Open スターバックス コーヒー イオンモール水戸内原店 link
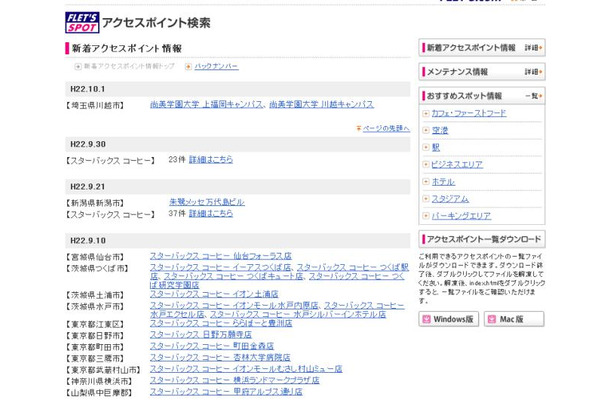Screen dimensions: 610x400 234,306
